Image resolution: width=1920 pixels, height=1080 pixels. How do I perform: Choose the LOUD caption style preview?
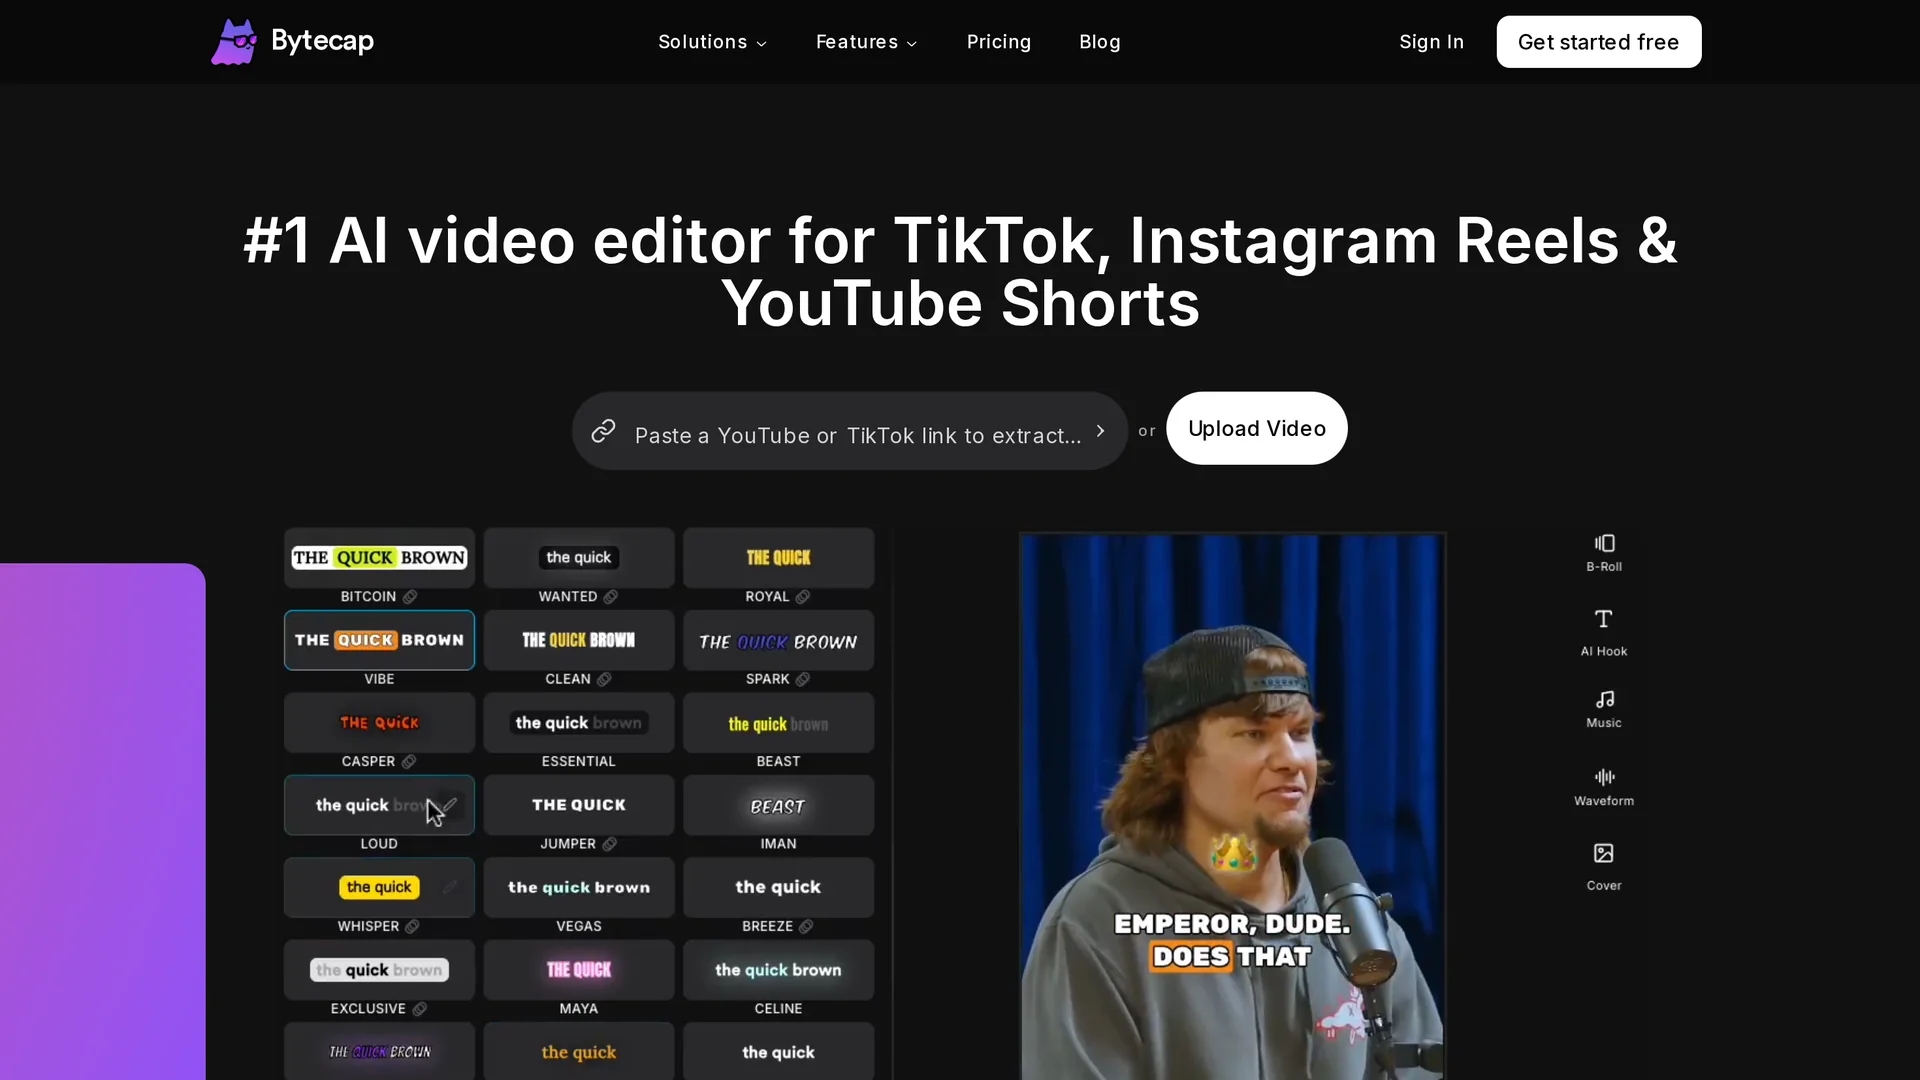[x=379, y=805]
